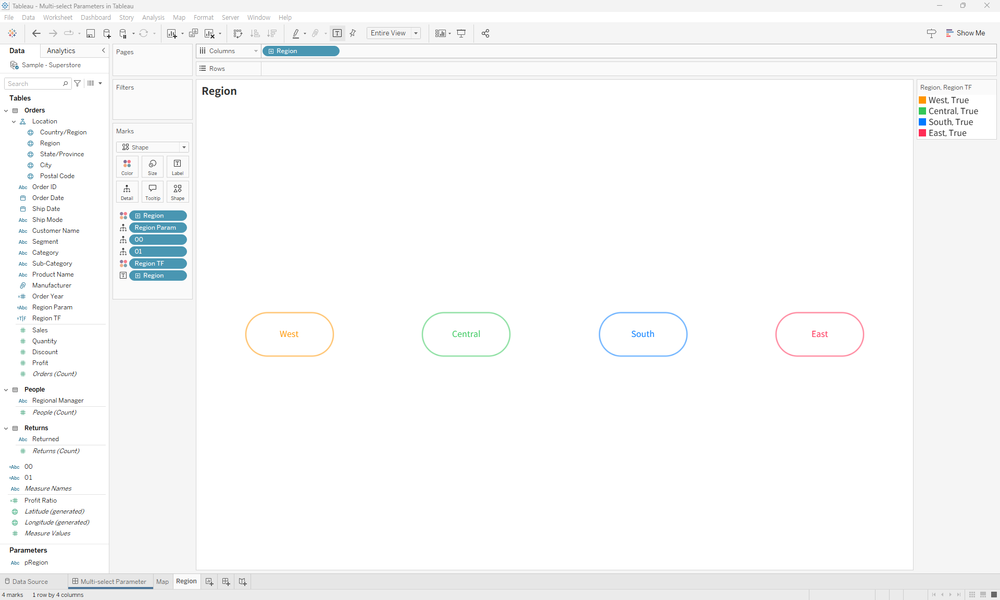Open the Entire View fit dropdown
This screenshot has height=600, width=1000.
point(414,32)
